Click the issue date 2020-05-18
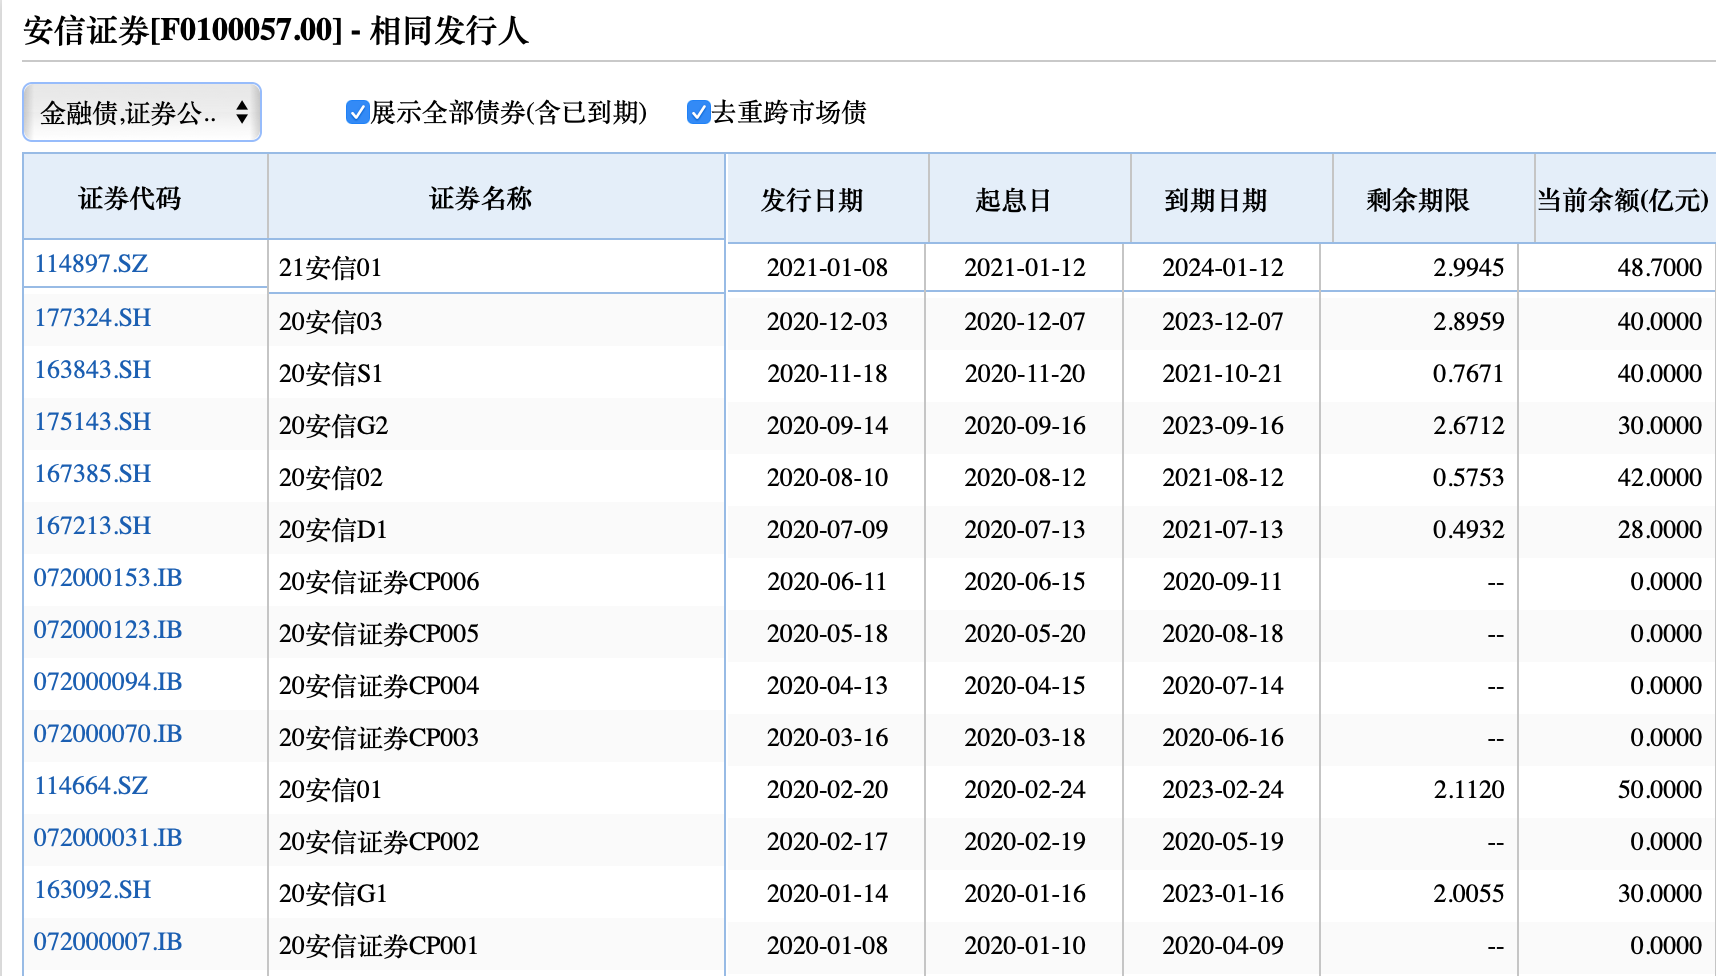This screenshot has height=976, width=1716. 827,633
